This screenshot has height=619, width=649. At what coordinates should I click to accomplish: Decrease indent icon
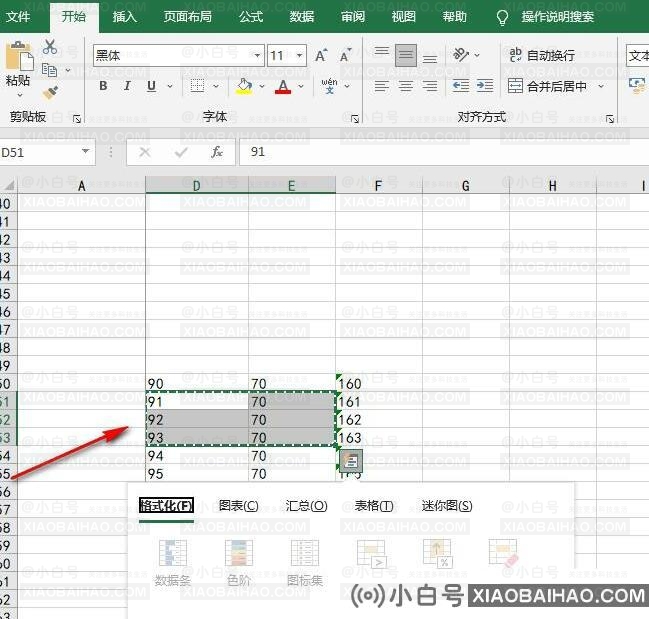461,86
